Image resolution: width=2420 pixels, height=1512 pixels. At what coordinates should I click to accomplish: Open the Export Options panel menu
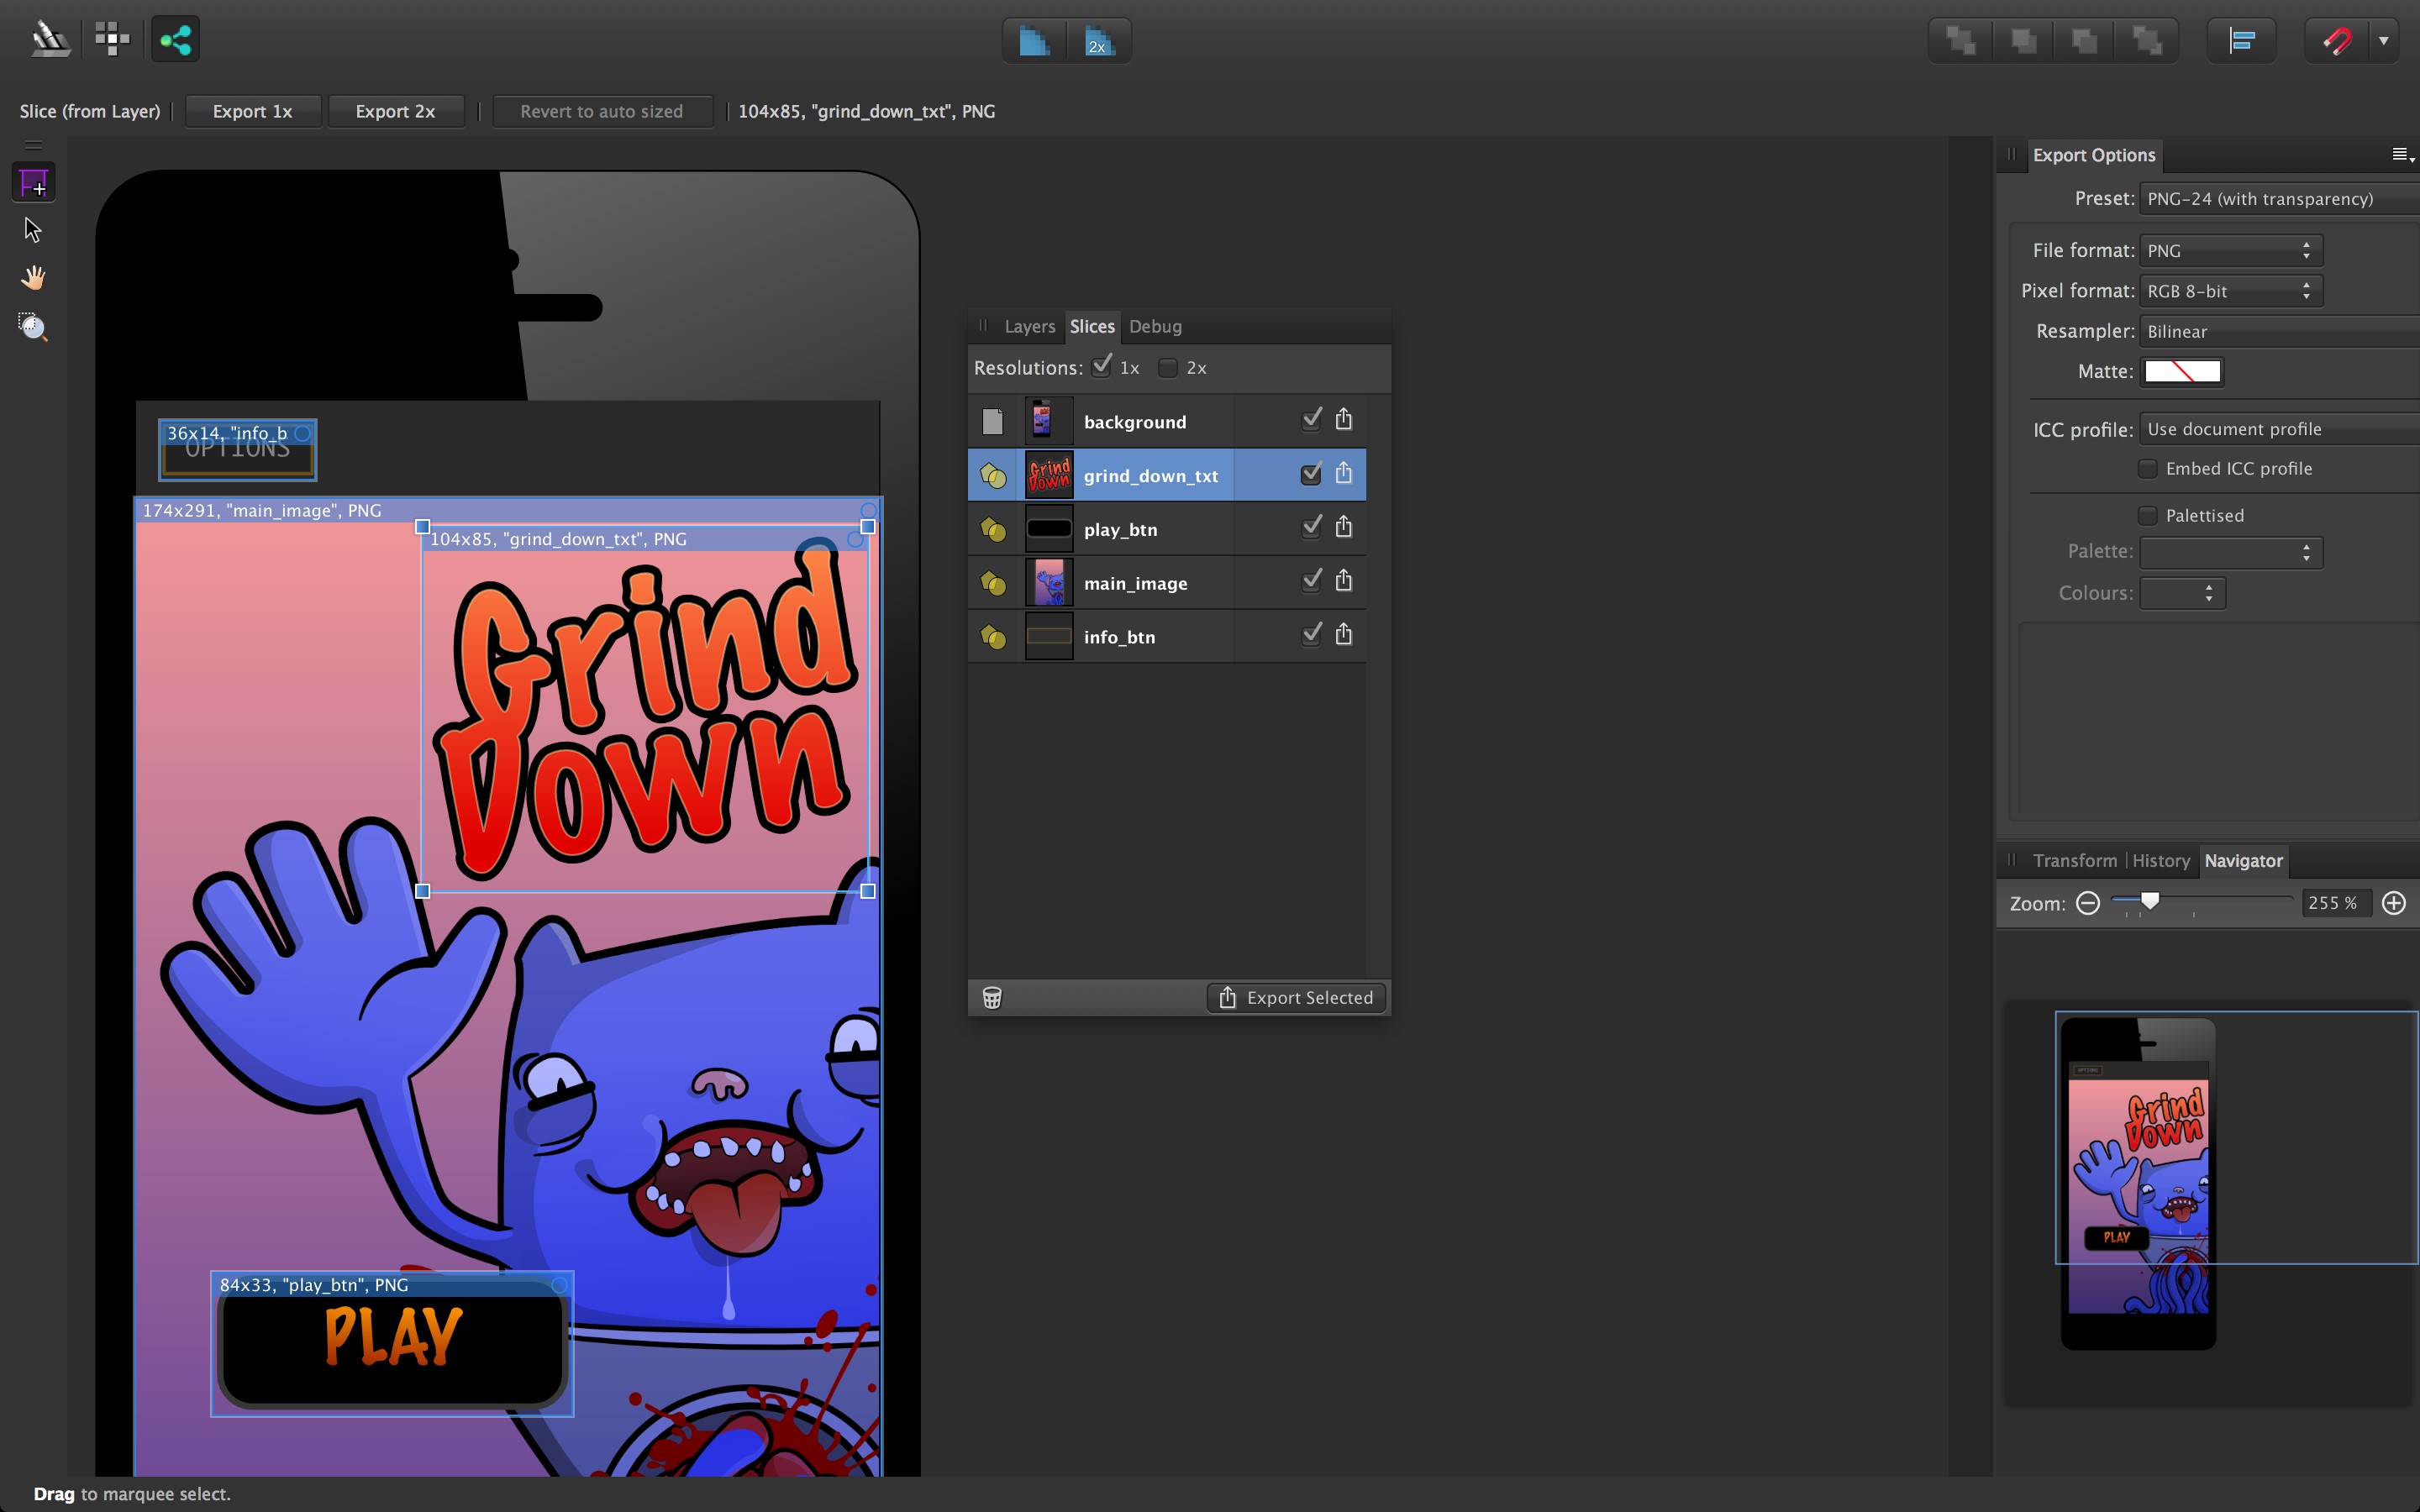pyautogui.click(x=2400, y=154)
